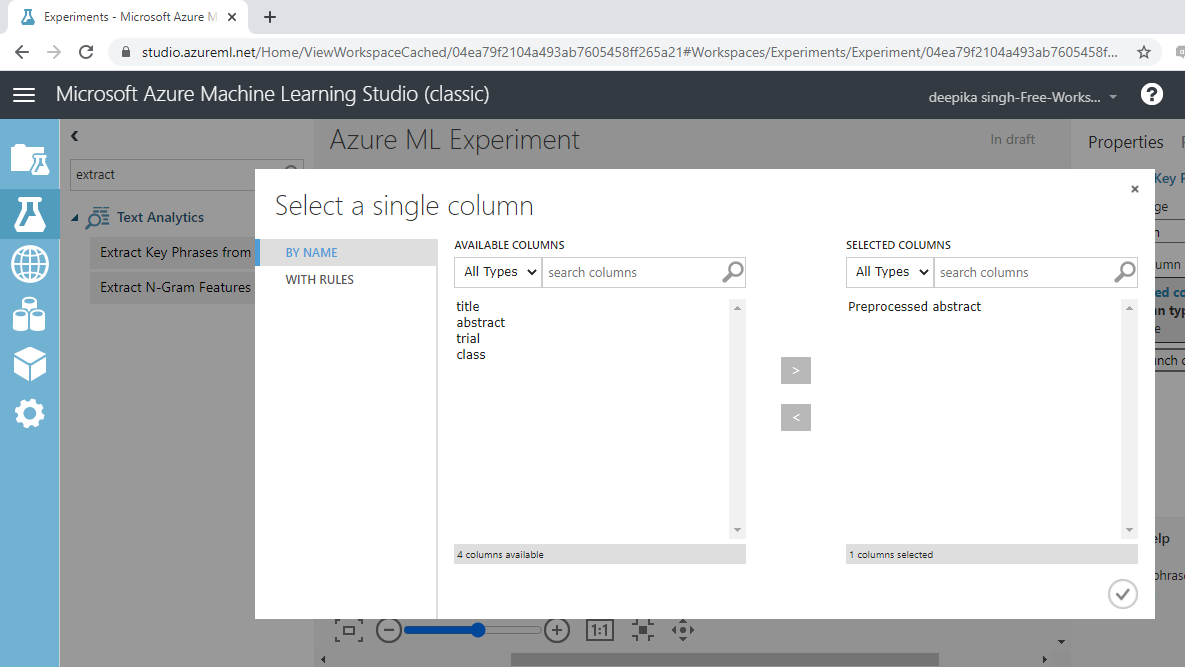The width and height of the screenshot is (1185, 667).
Task: Click the available search columns field
Action: click(x=633, y=272)
